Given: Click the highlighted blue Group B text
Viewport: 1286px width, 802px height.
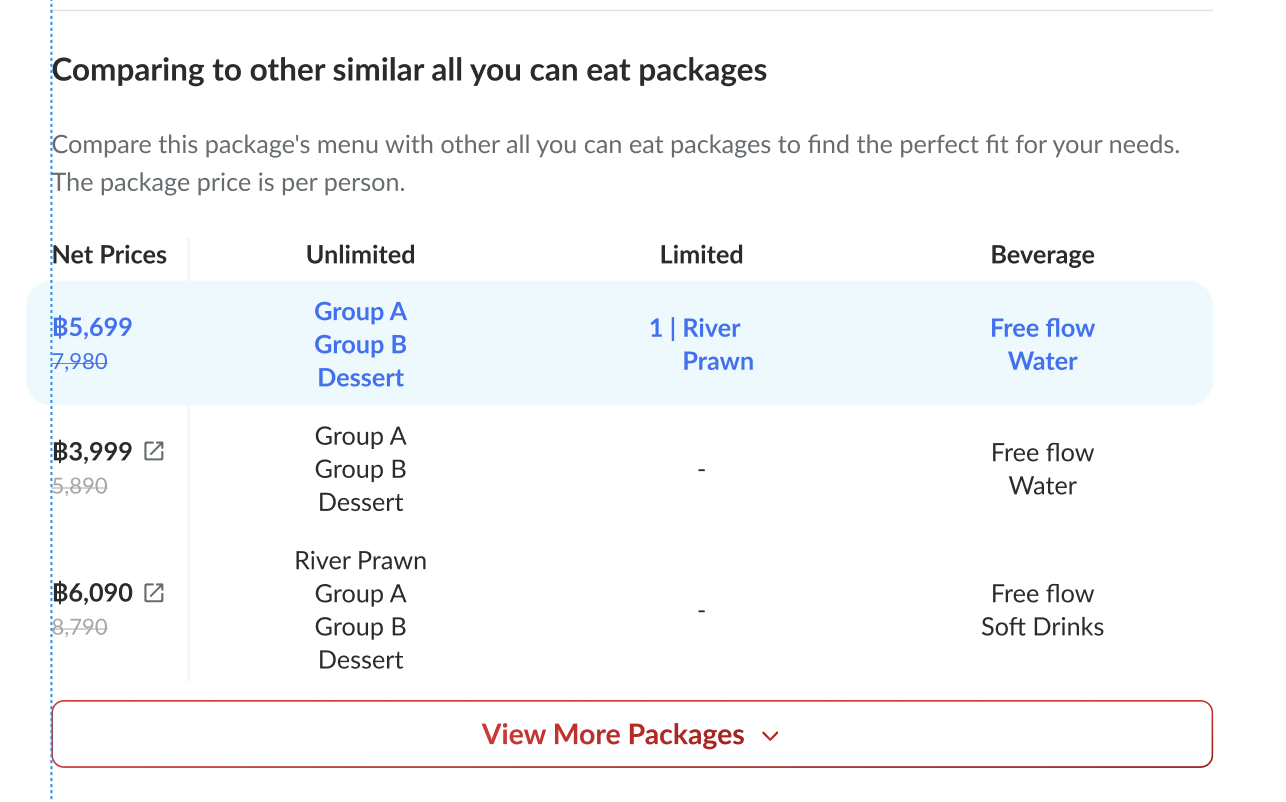Looking at the screenshot, I should [x=360, y=345].
